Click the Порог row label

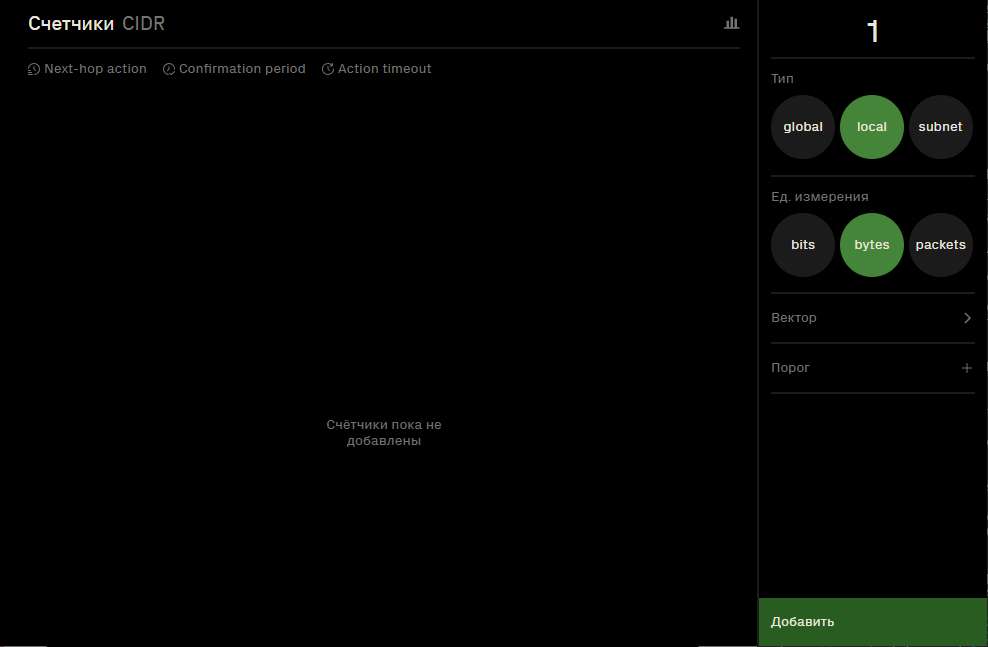click(790, 368)
